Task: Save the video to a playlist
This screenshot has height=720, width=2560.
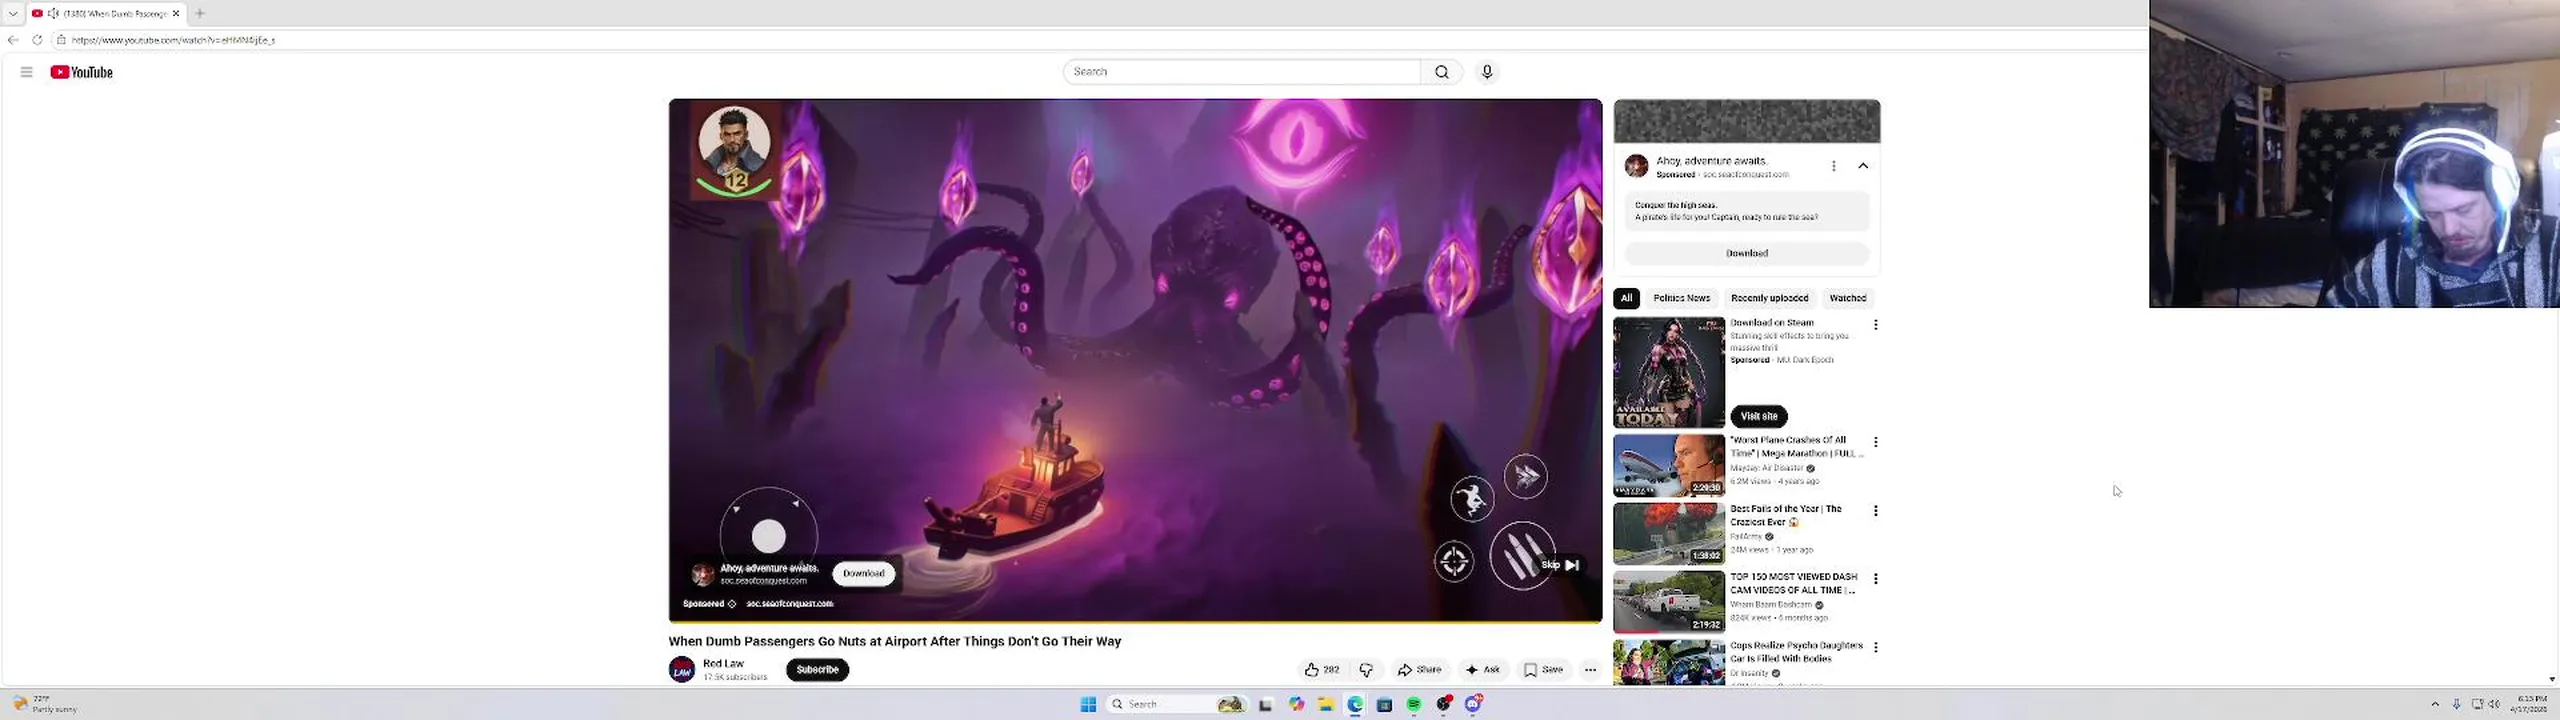Action: pyautogui.click(x=1543, y=670)
